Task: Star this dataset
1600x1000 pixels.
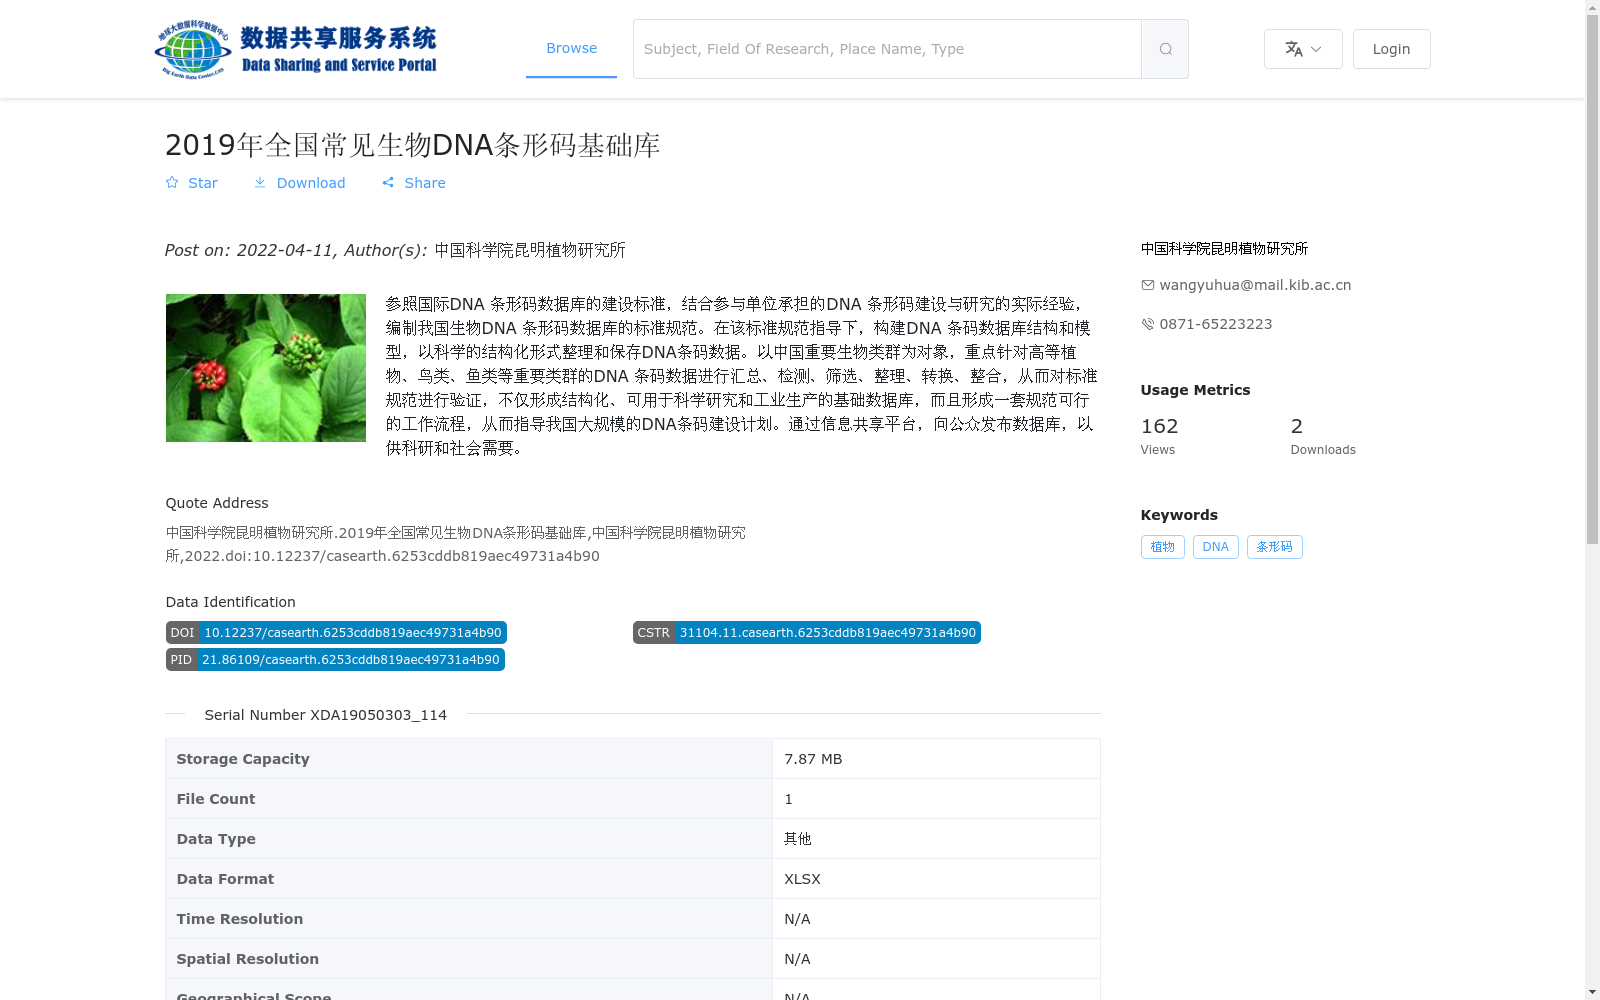Action: point(191,183)
